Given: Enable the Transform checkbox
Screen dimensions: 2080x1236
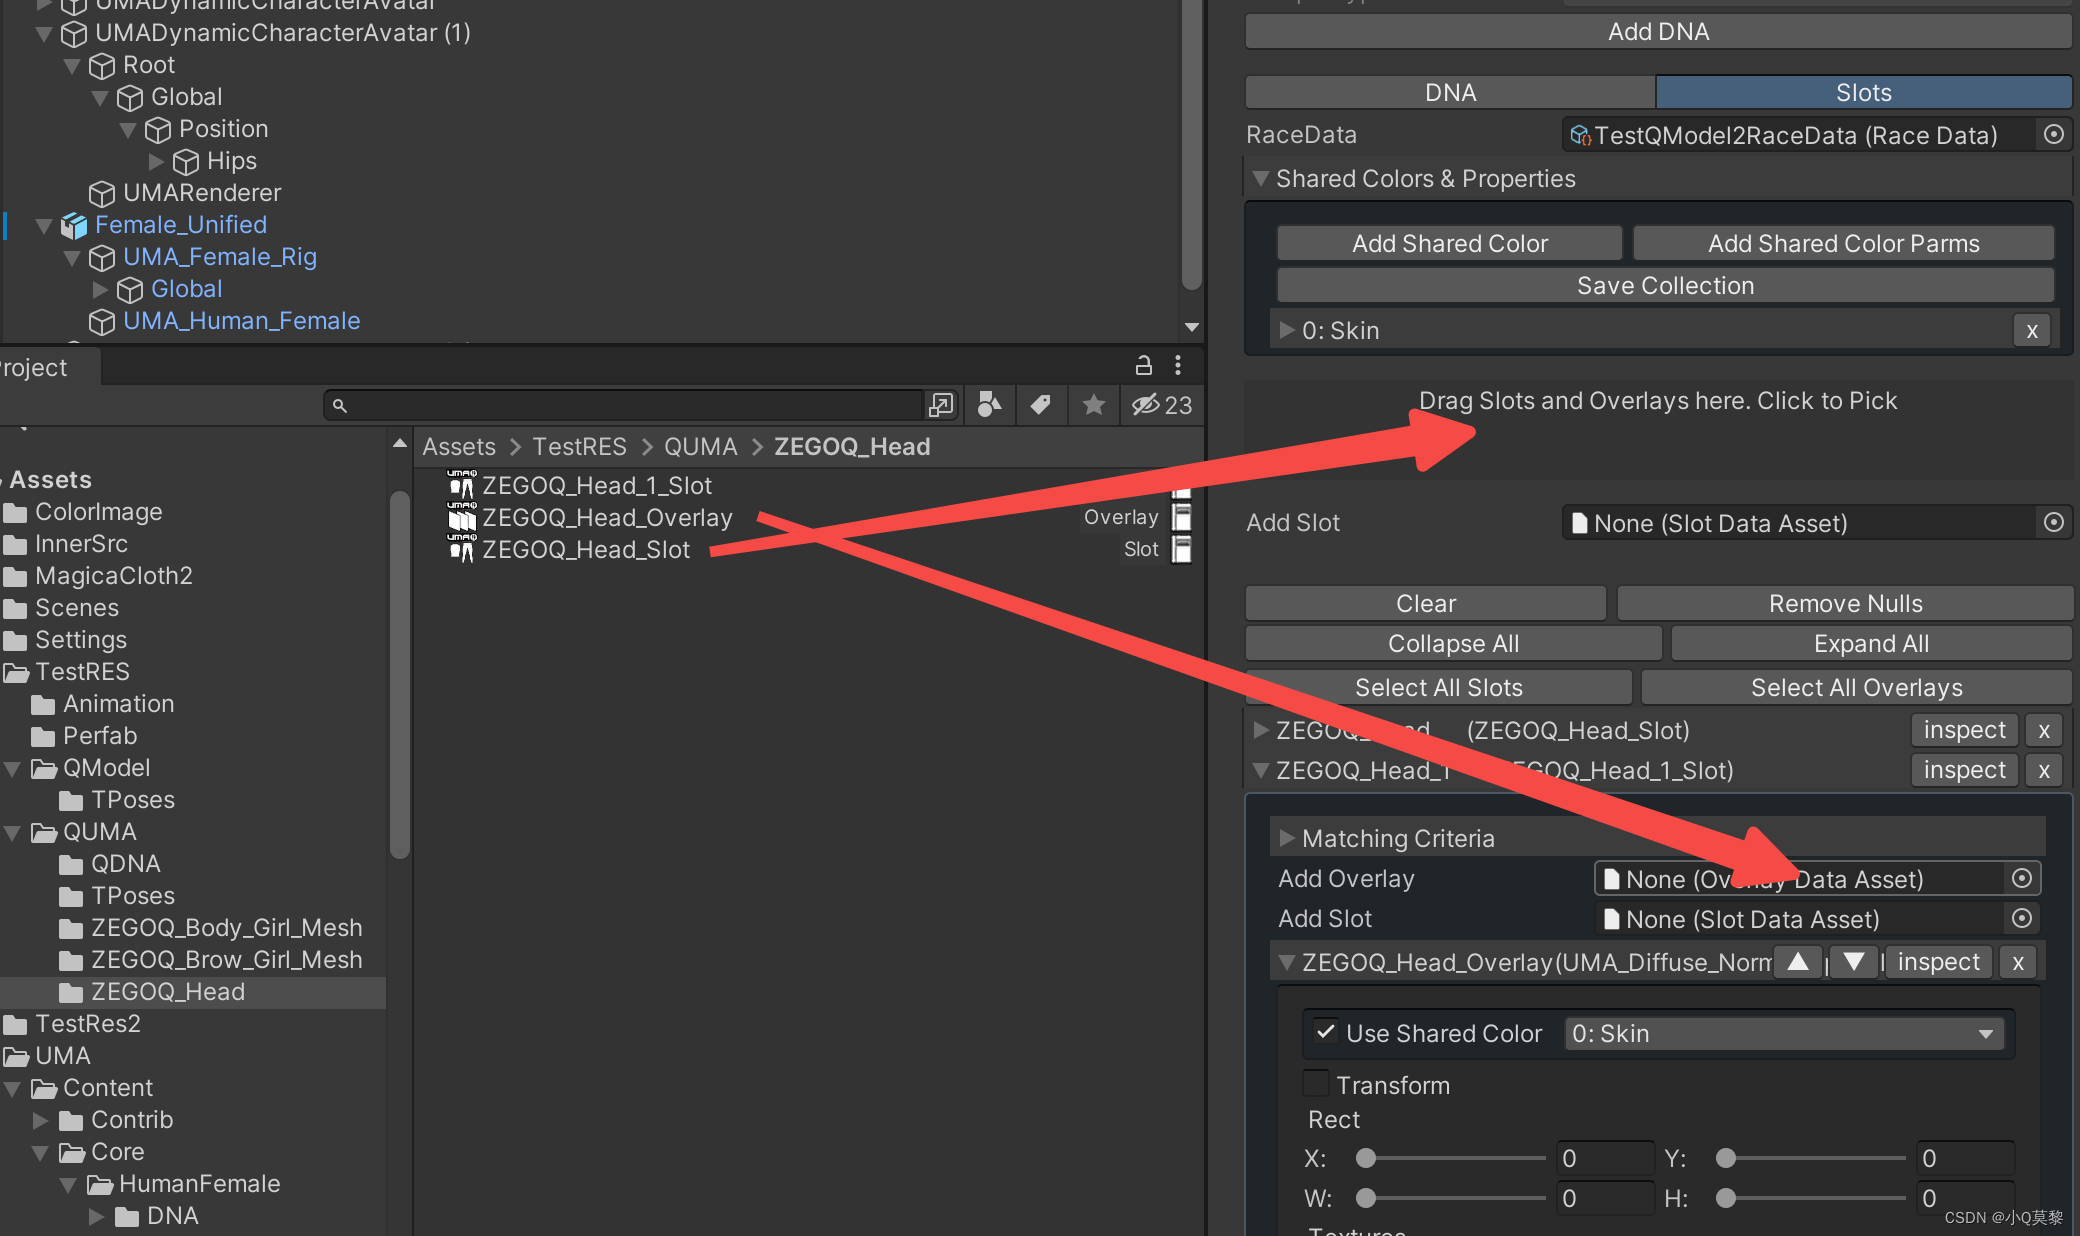Looking at the screenshot, I should (x=1315, y=1083).
